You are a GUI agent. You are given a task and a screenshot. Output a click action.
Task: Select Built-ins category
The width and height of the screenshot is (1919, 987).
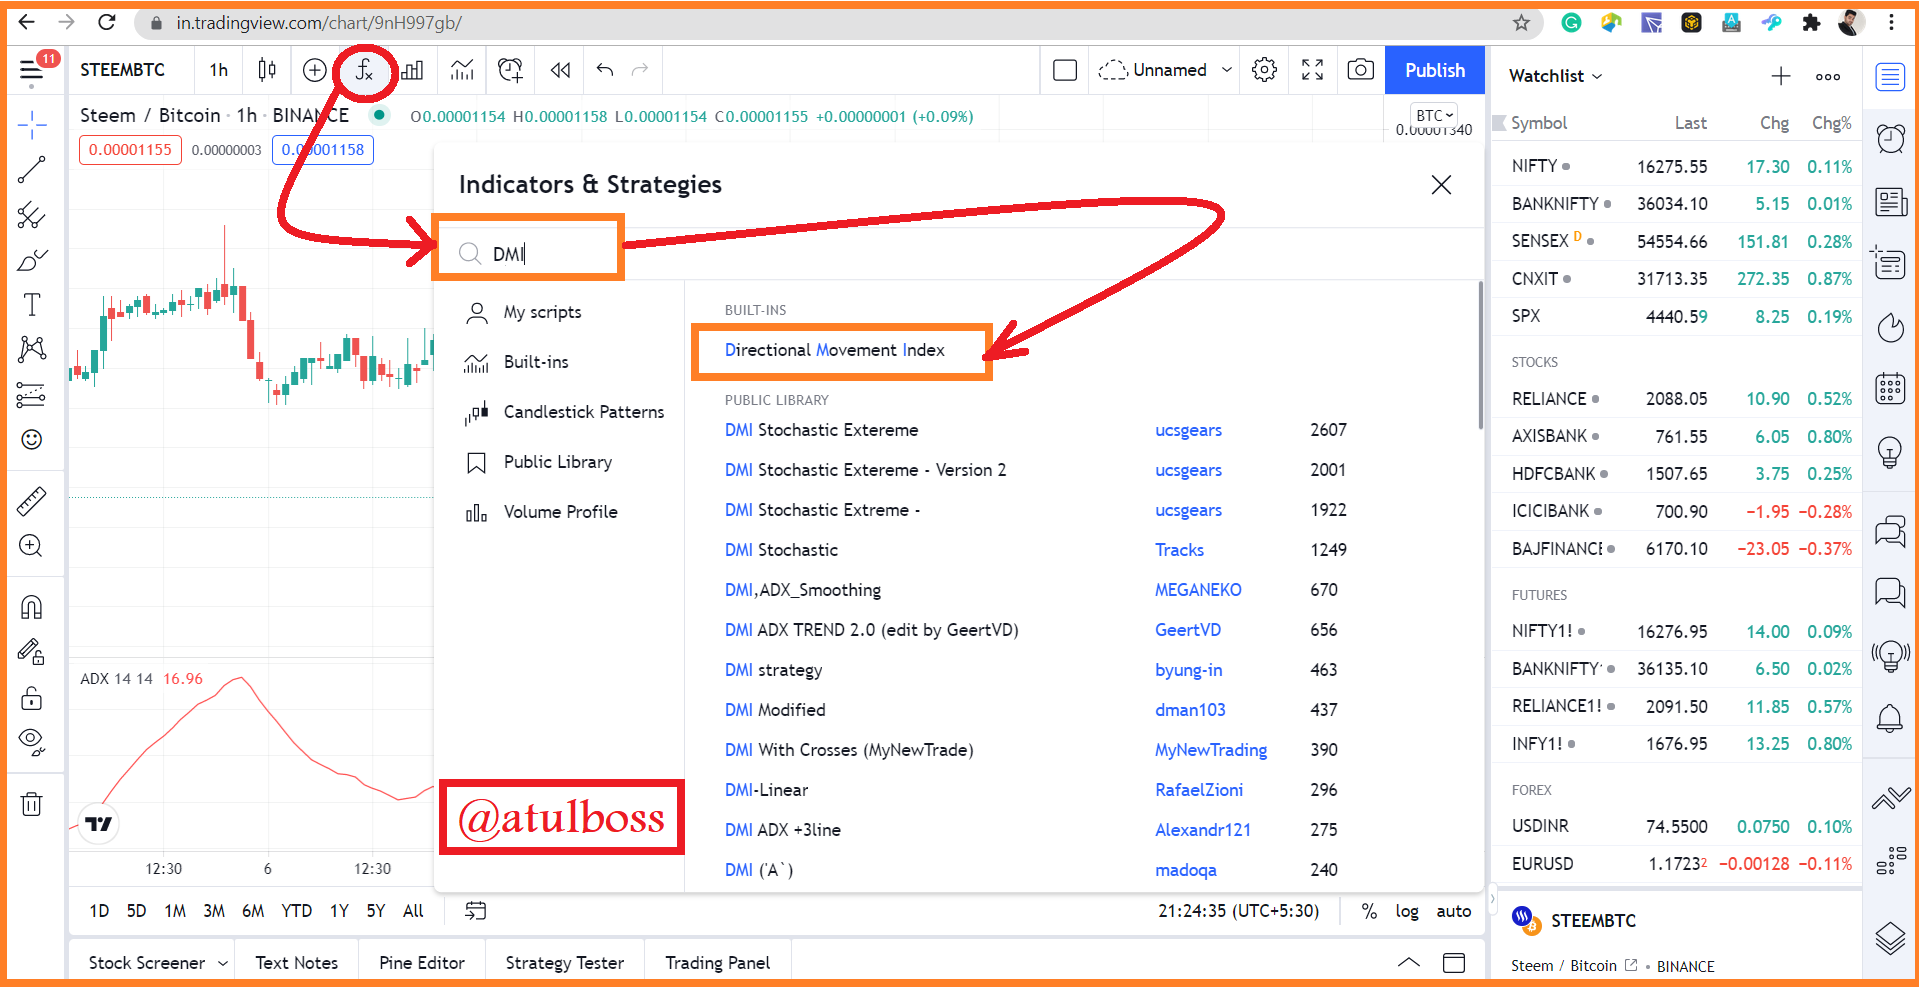click(558, 362)
